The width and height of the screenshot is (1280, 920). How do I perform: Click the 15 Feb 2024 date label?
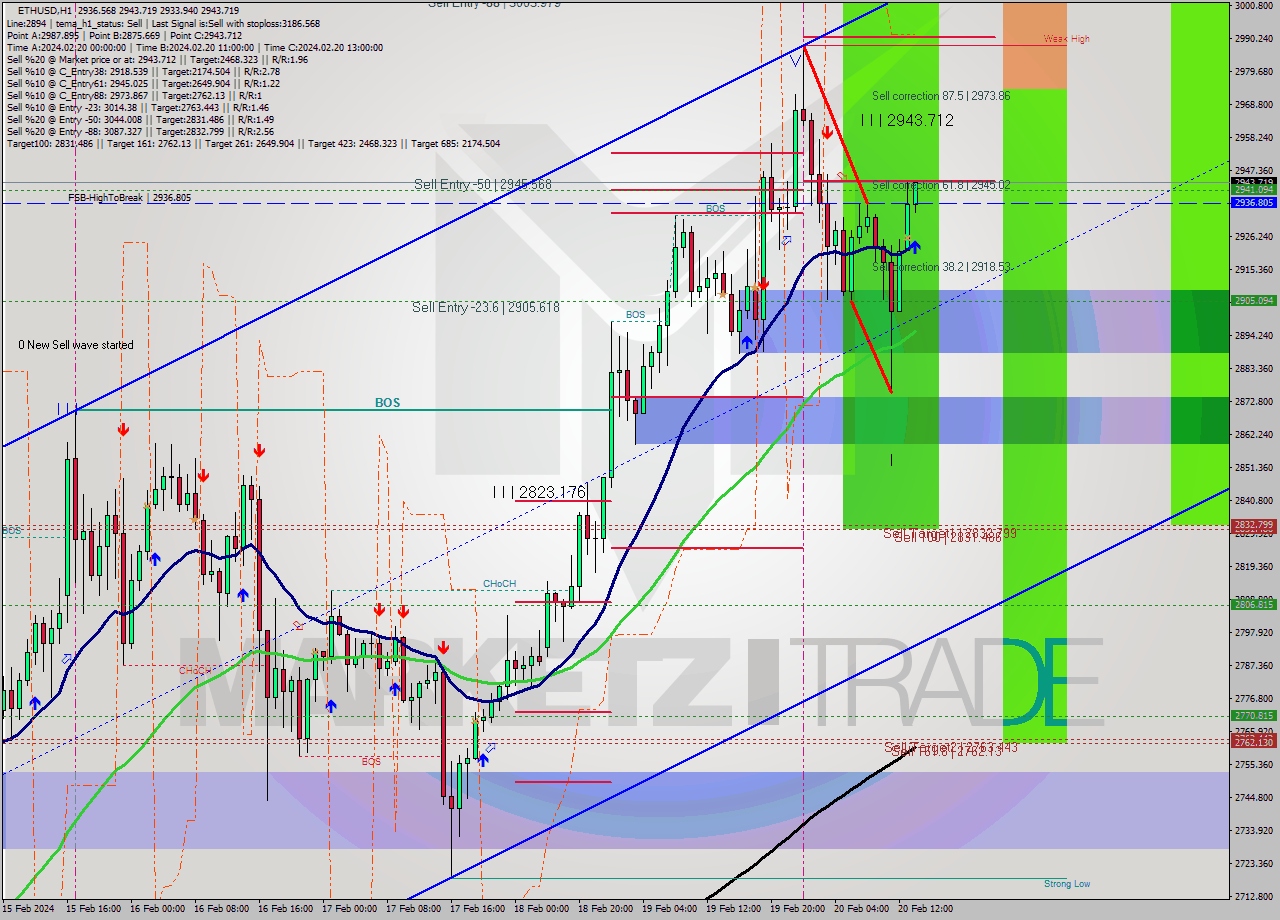(29, 909)
